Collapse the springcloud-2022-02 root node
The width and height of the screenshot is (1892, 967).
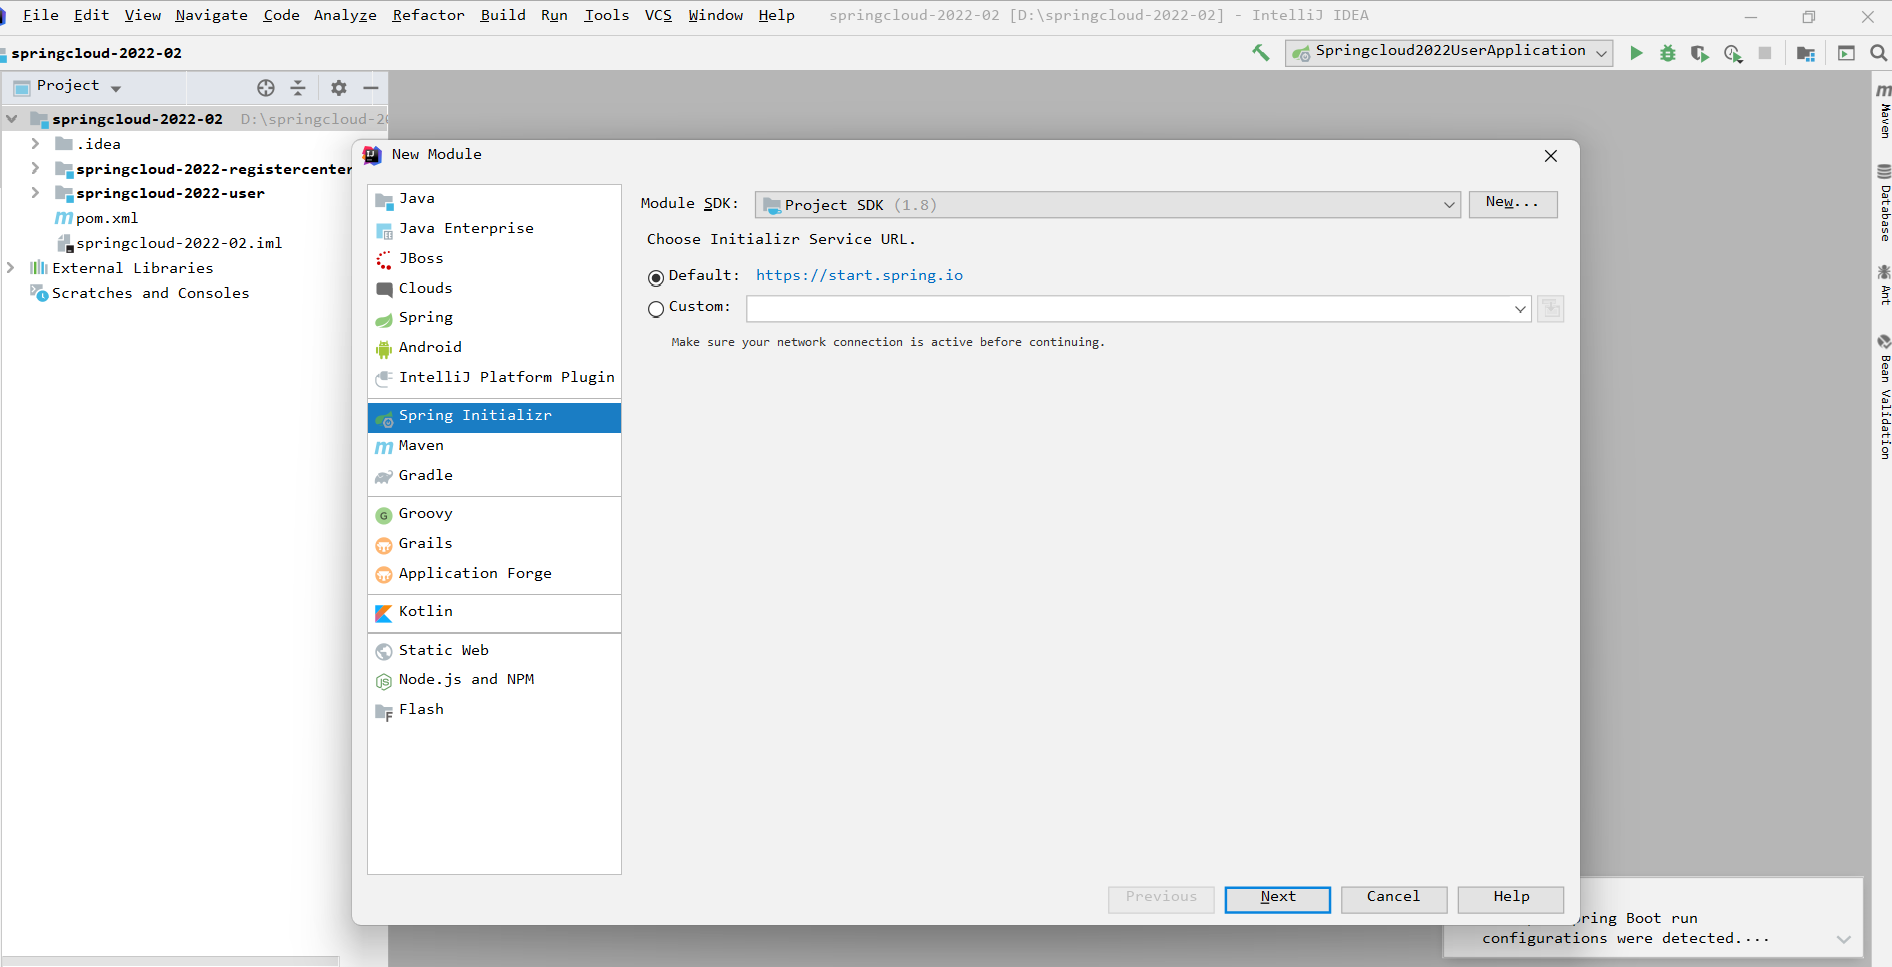[12, 119]
